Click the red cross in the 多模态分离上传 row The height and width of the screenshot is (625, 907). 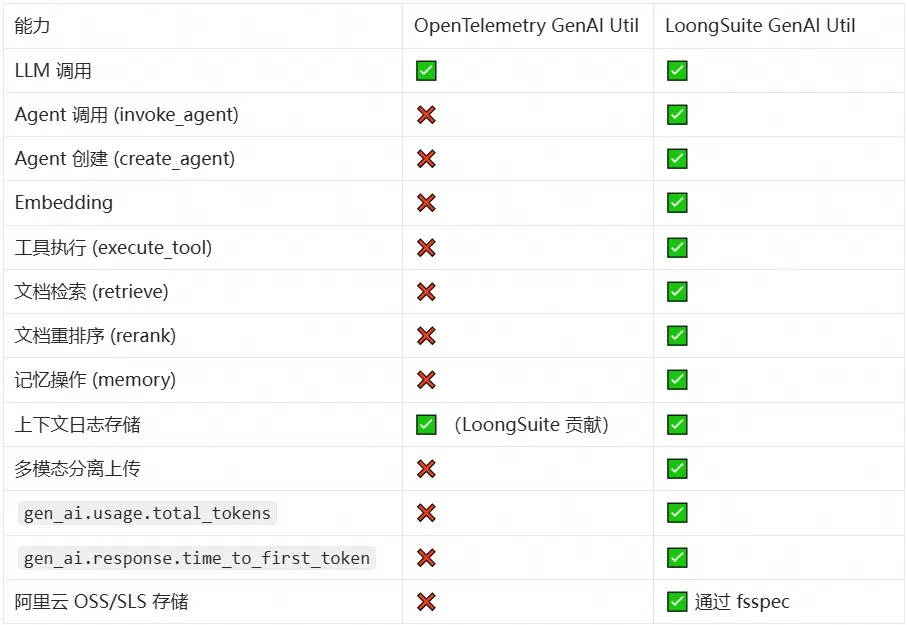coord(426,469)
